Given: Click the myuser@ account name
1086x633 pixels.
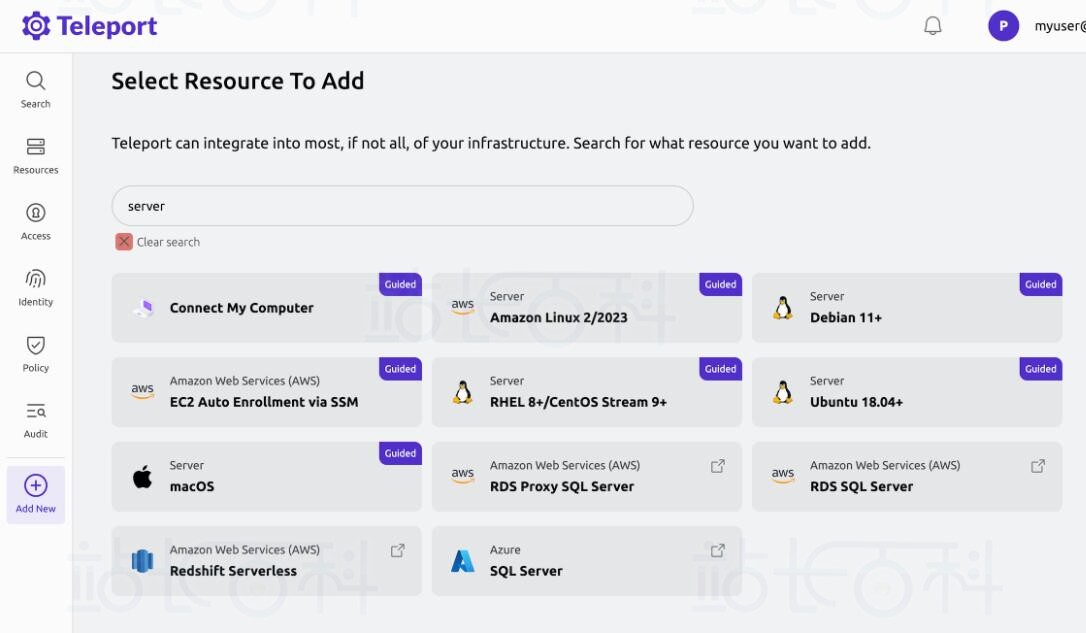Looking at the screenshot, I should click(x=1060, y=26).
